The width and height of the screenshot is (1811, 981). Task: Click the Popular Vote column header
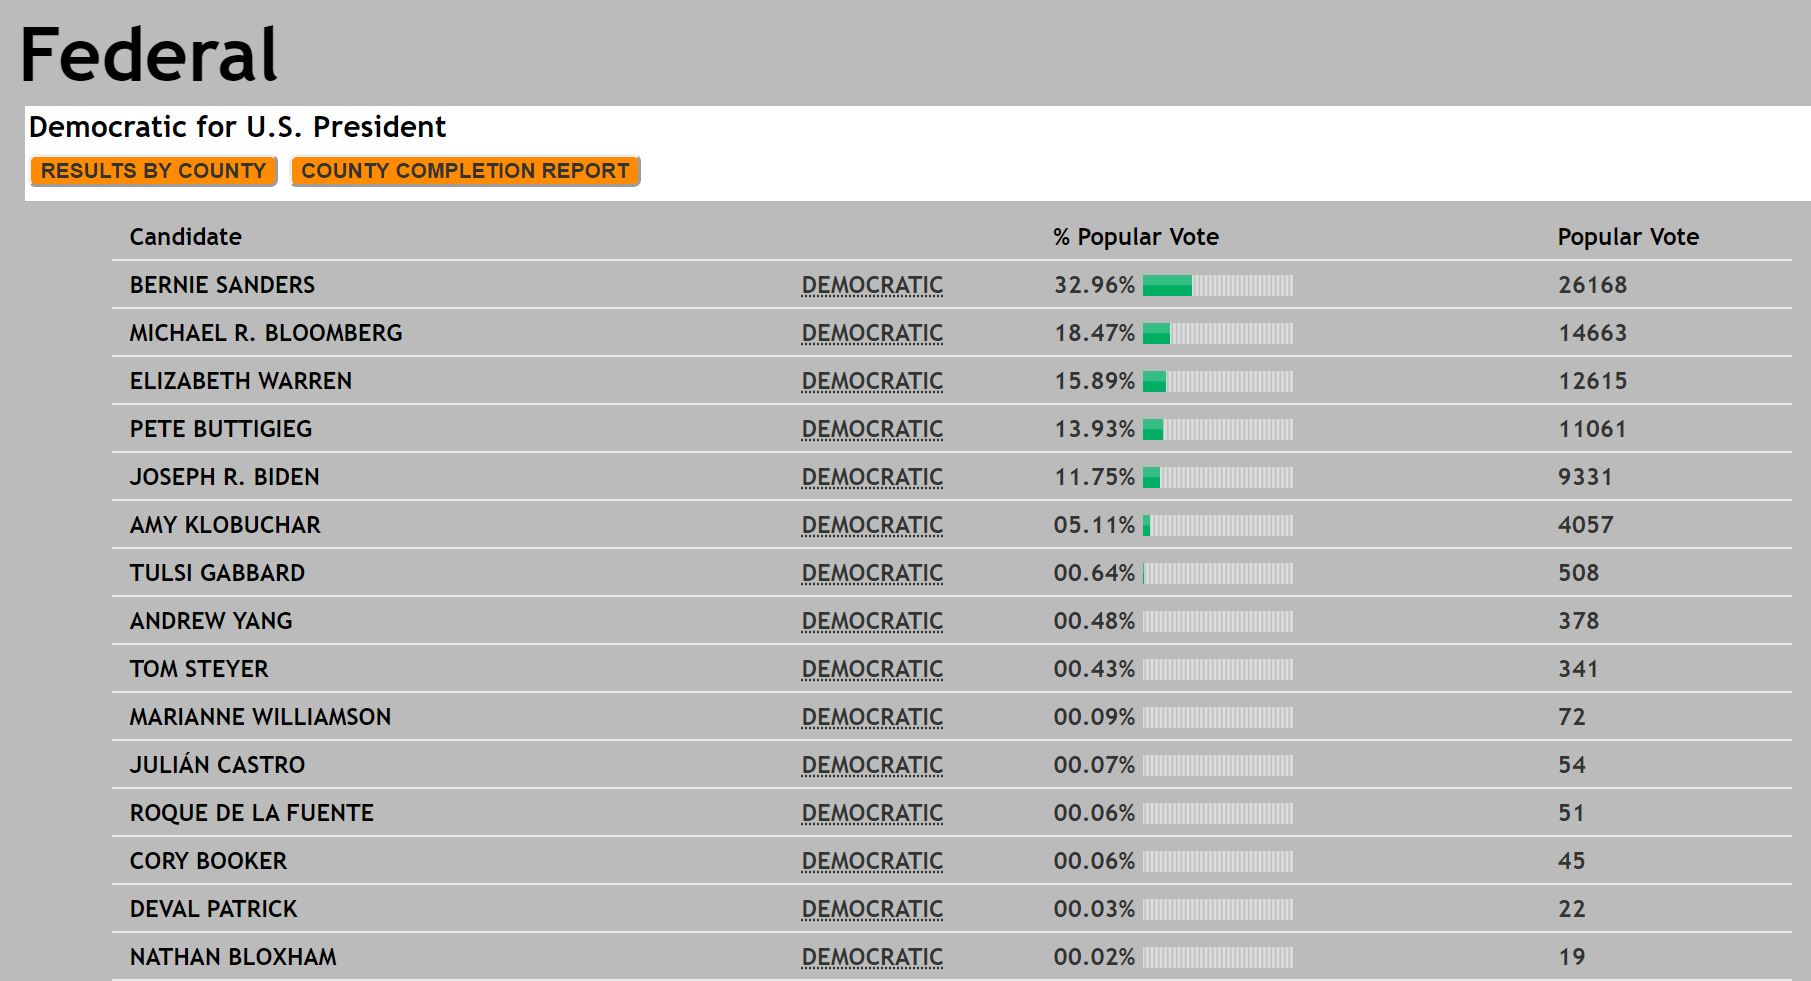tap(1627, 237)
